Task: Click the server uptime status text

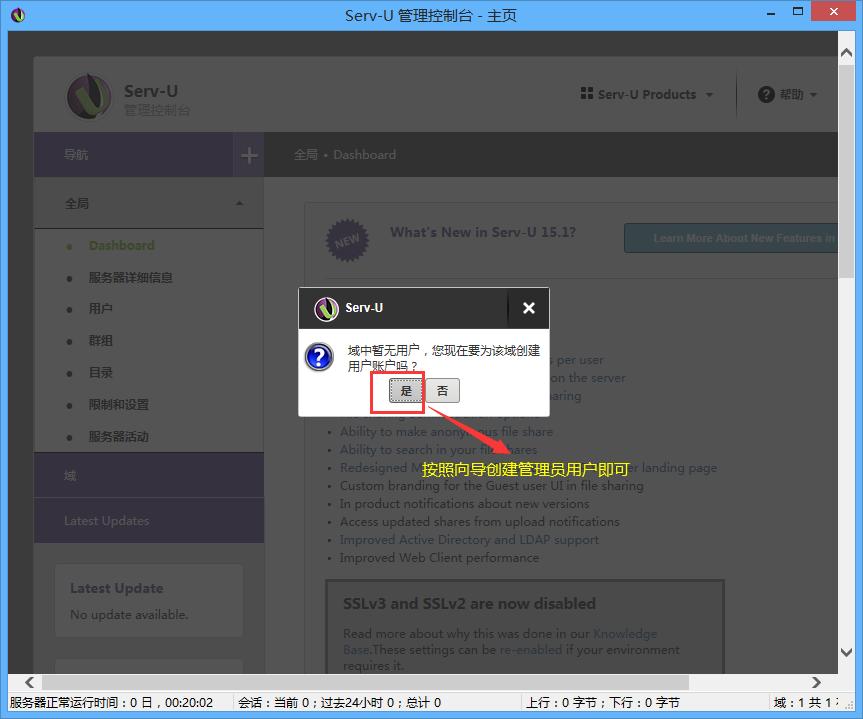Action: (111, 702)
